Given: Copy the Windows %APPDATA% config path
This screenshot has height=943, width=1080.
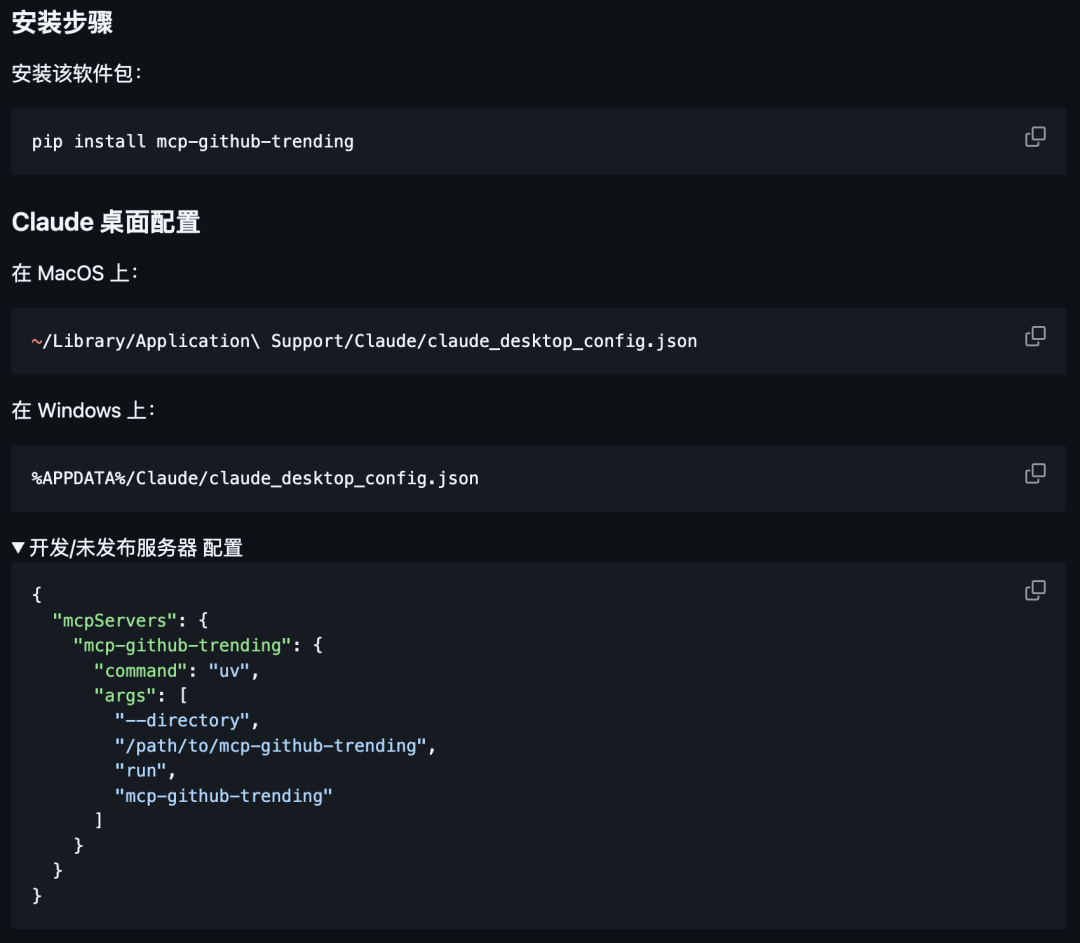Looking at the screenshot, I should point(1035,473).
